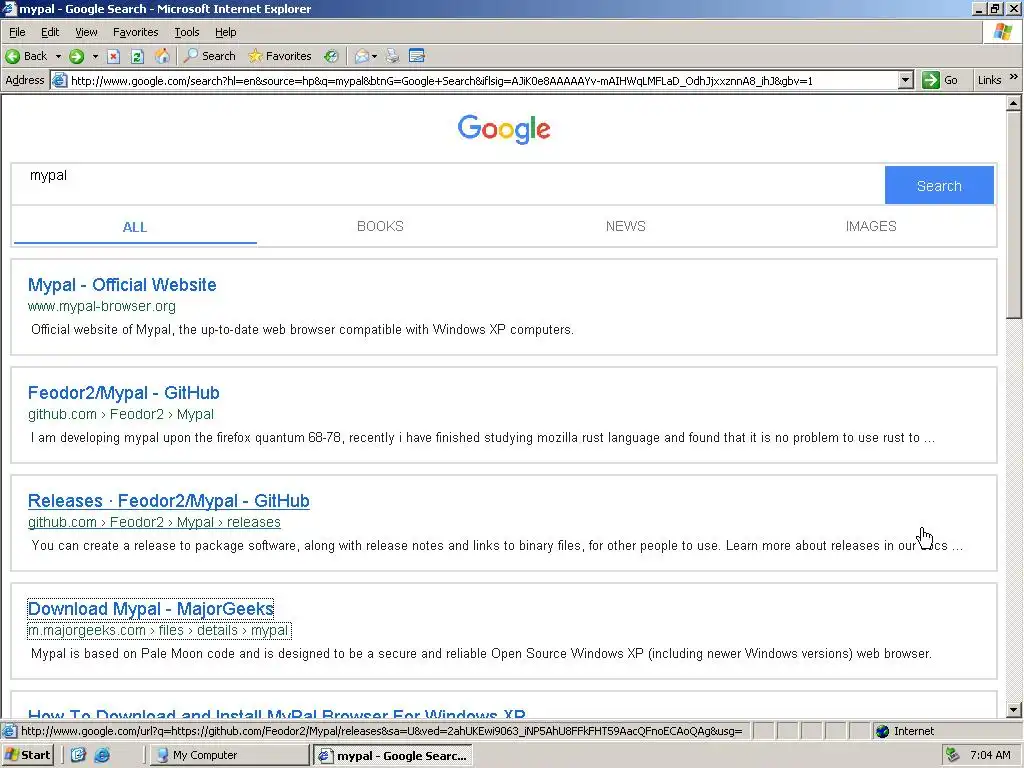The image size is (1024, 768).
Task: Open Feodor2/Mypal - GitHub result
Action: pos(123,393)
